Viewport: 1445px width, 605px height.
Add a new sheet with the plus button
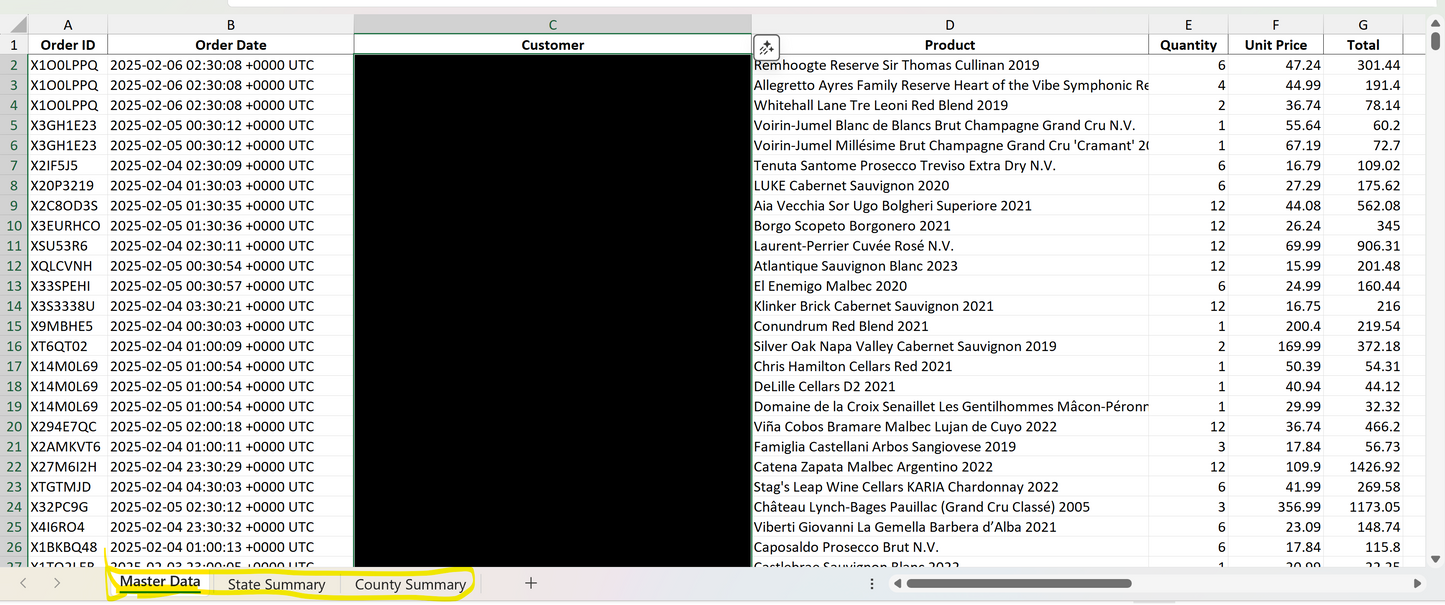pyautogui.click(x=531, y=583)
